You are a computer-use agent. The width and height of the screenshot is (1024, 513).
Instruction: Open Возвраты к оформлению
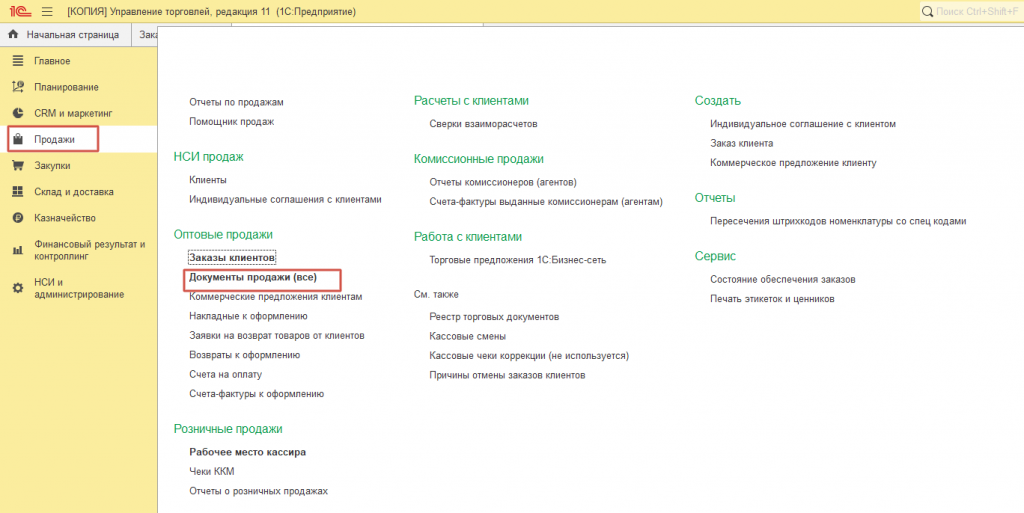[x=244, y=355]
